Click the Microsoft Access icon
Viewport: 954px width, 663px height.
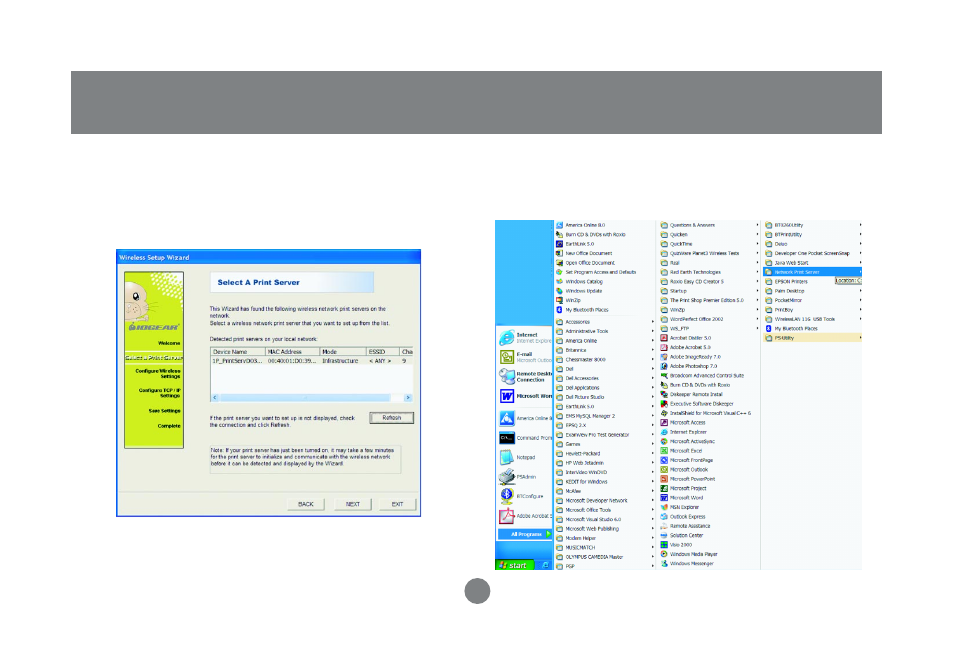(x=664, y=422)
